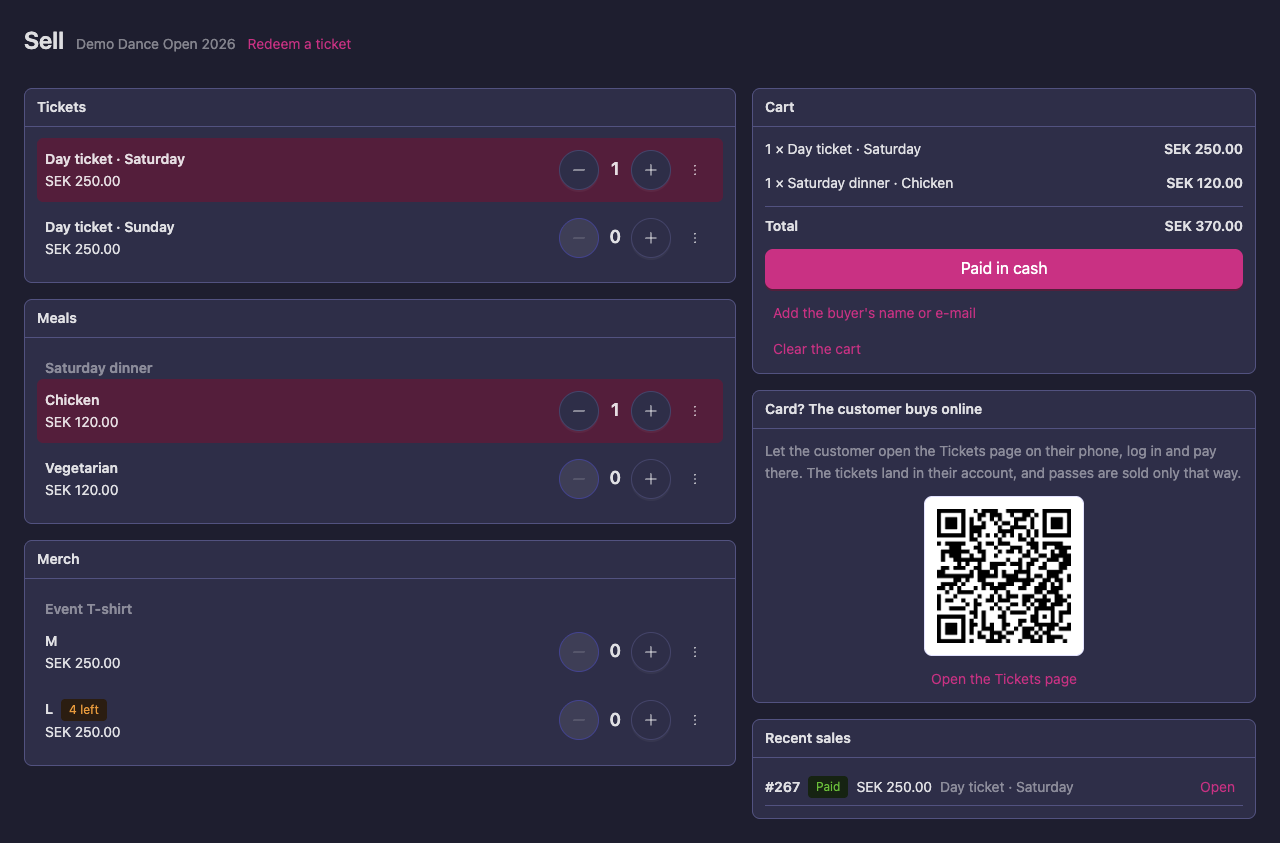Add the buyer's name or e-mail

874,313
